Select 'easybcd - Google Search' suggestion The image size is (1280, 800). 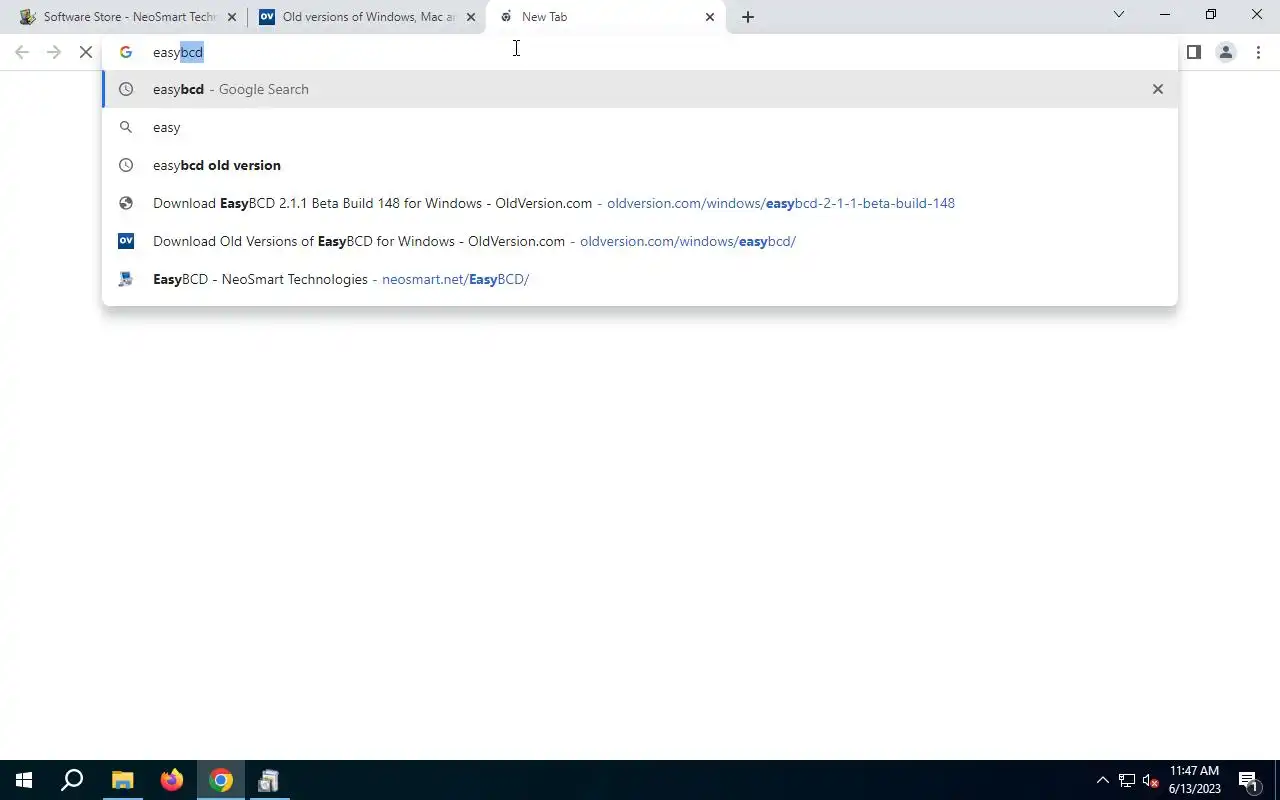point(640,89)
